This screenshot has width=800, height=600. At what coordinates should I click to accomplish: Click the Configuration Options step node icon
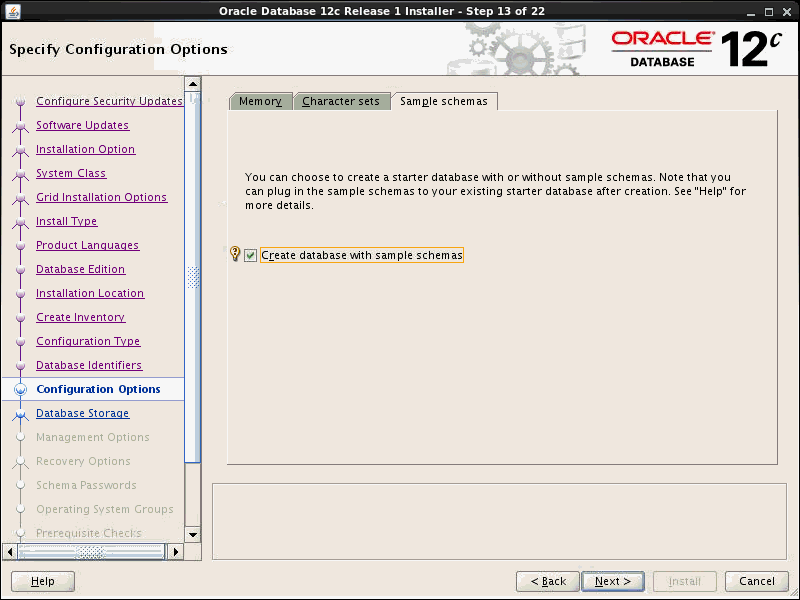[21, 389]
